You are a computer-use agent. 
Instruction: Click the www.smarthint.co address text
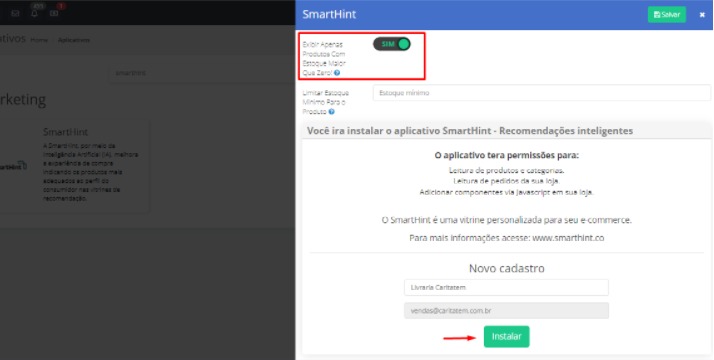(568, 238)
